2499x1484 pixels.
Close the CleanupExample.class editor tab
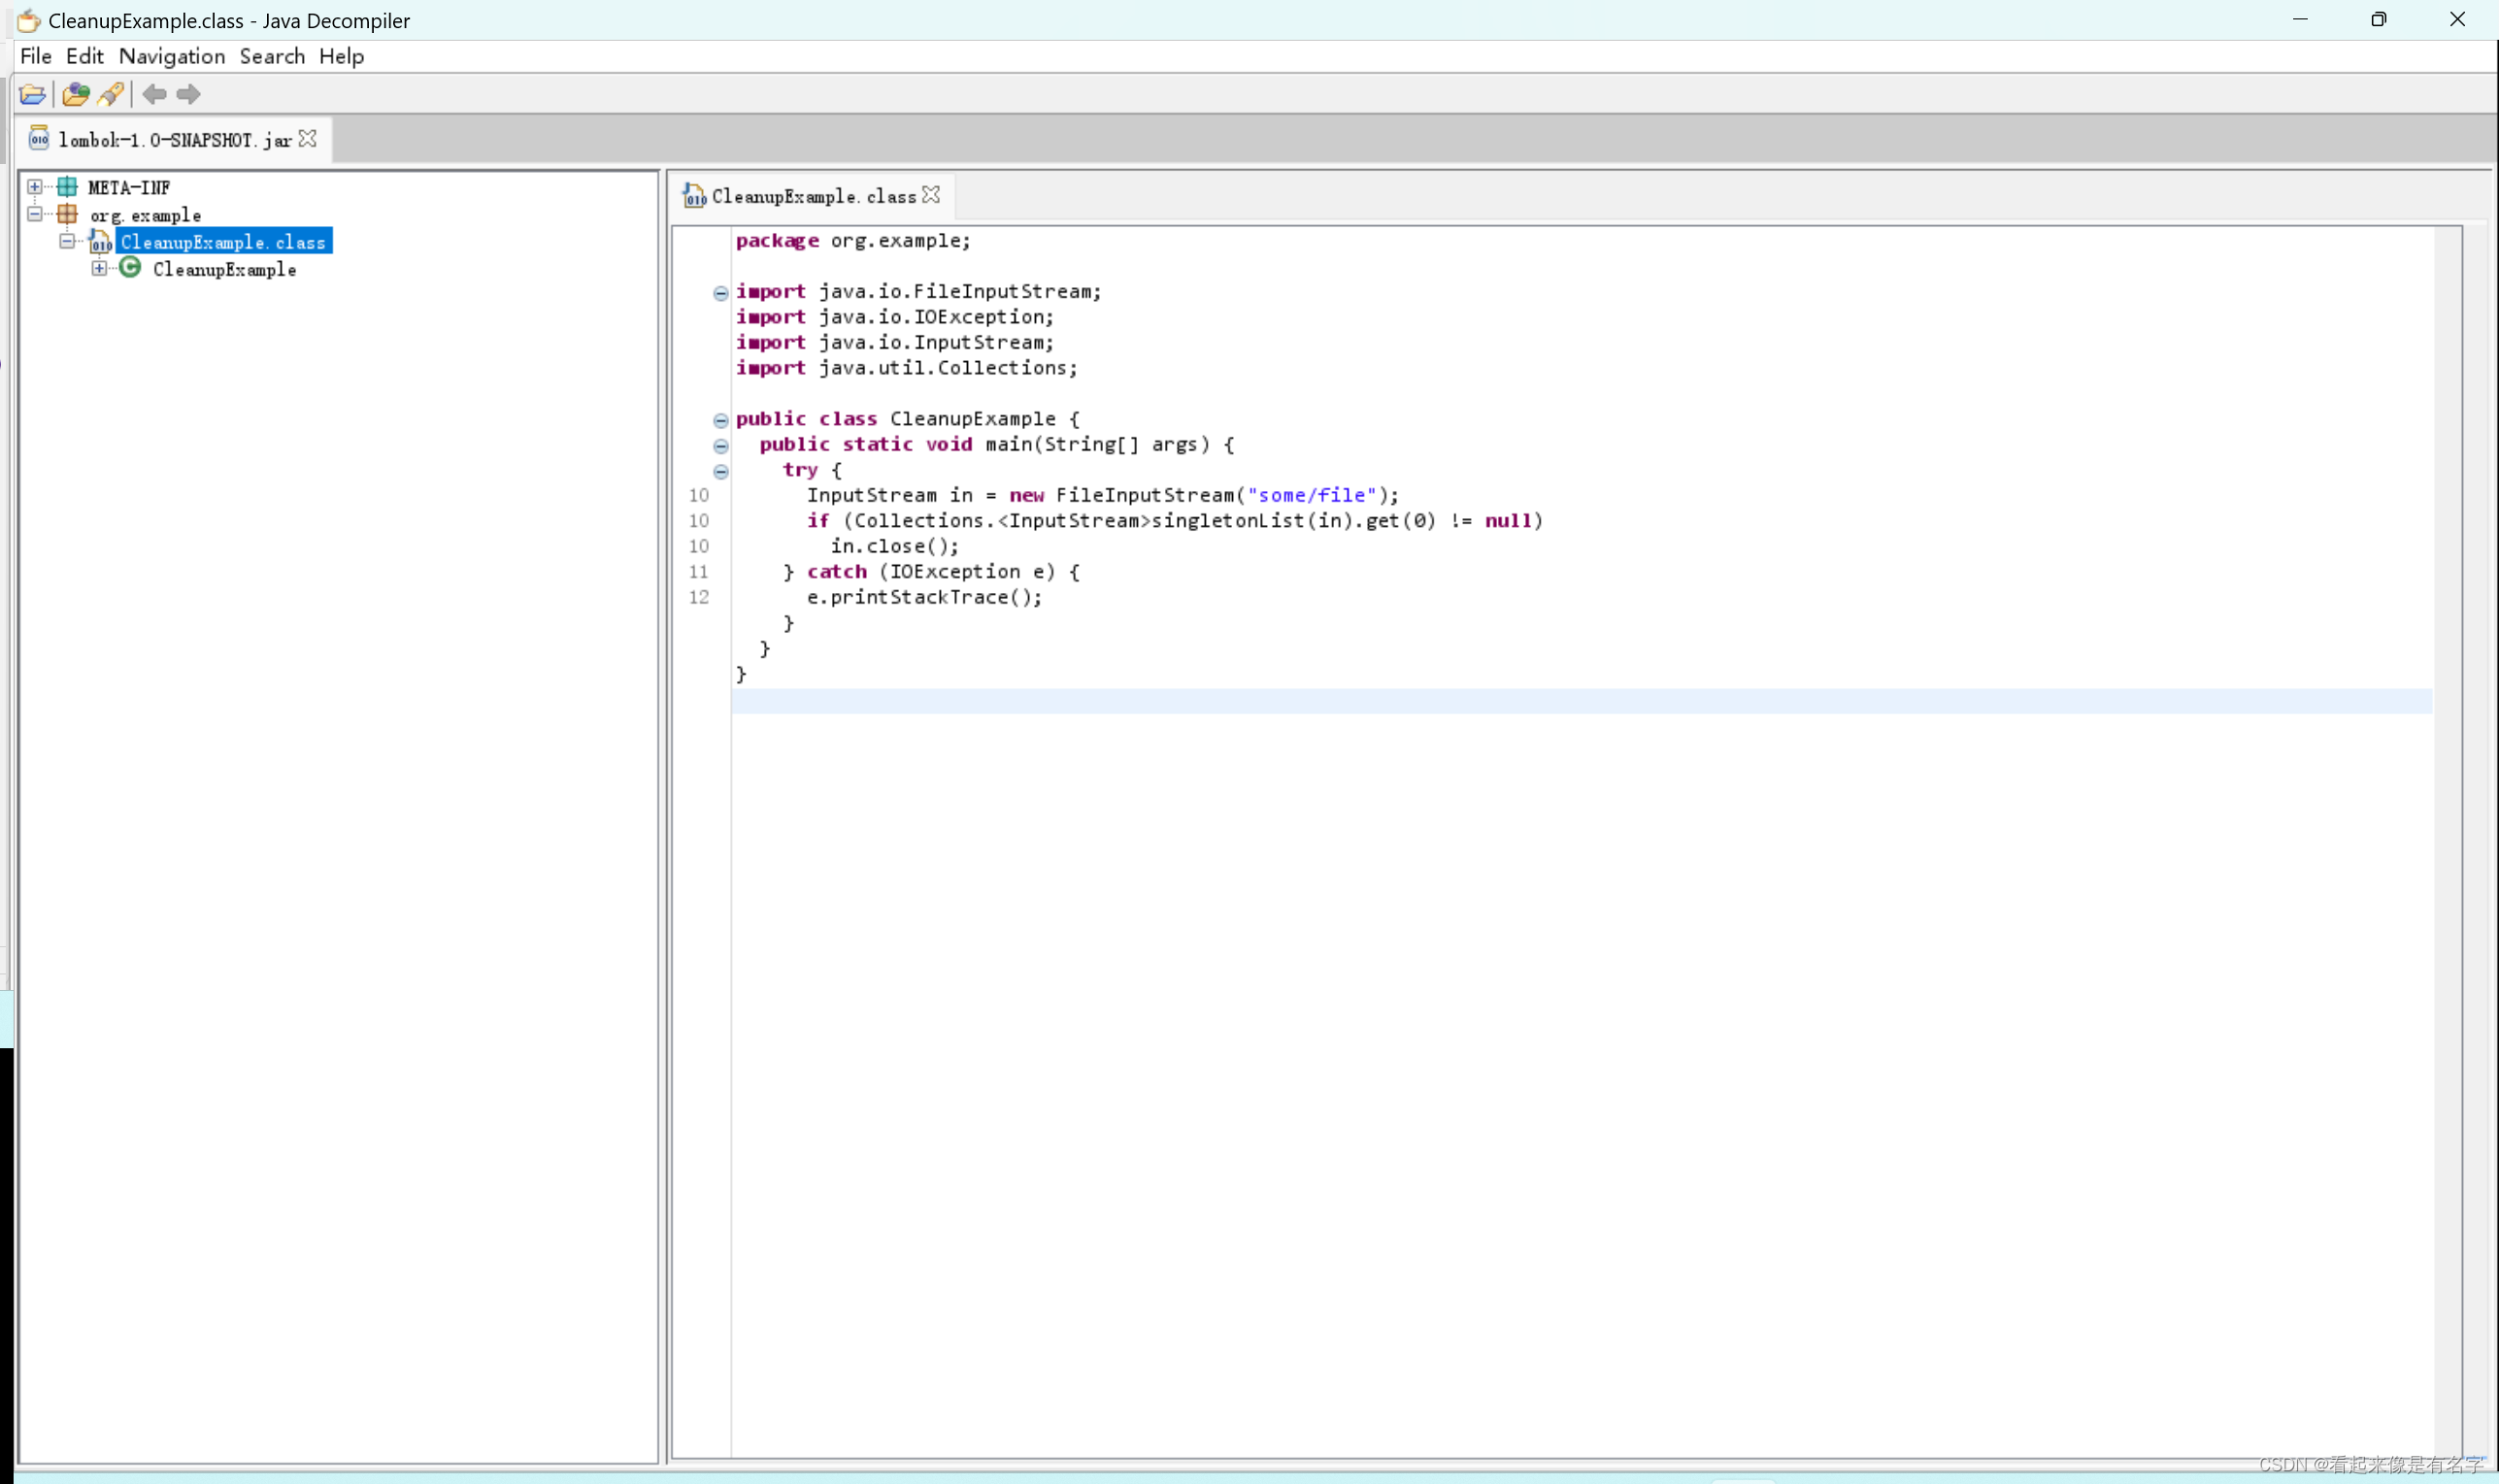931,195
